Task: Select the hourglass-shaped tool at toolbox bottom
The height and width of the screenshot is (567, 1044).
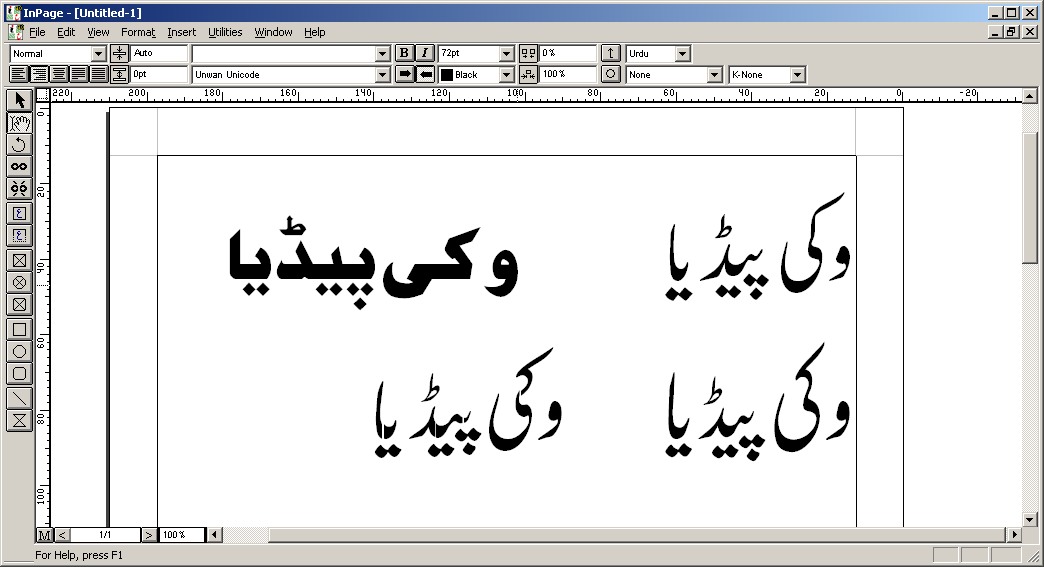Action: (19, 420)
